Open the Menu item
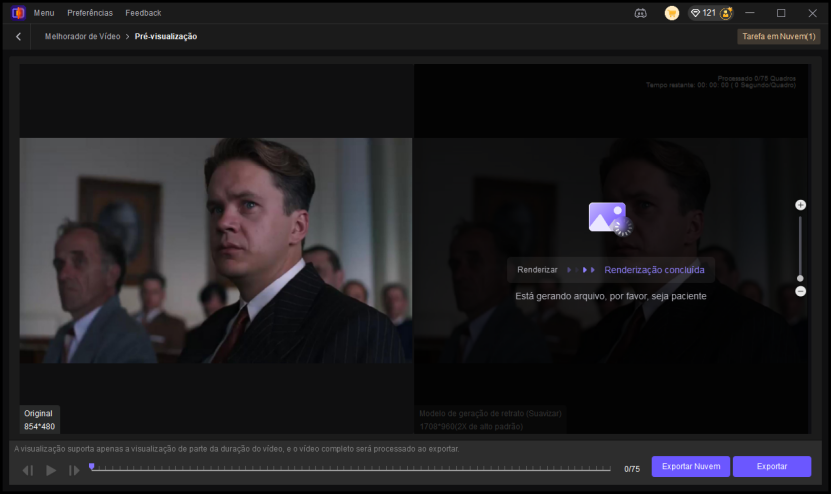The width and height of the screenshot is (831, 494). pyautogui.click(x=44, y=13)
